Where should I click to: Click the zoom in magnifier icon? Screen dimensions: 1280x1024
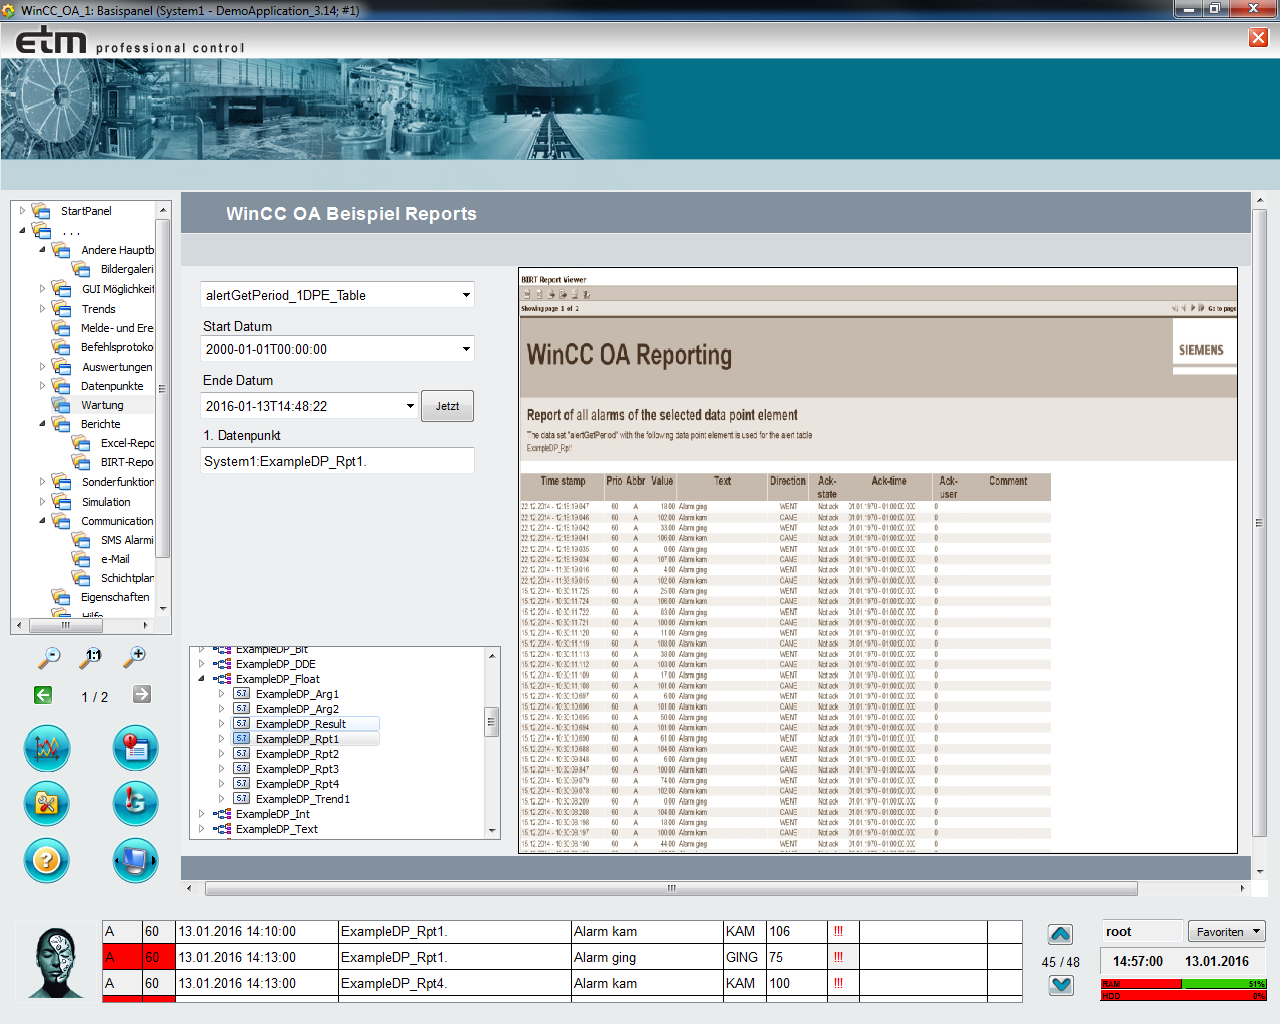tap(135, 657)
